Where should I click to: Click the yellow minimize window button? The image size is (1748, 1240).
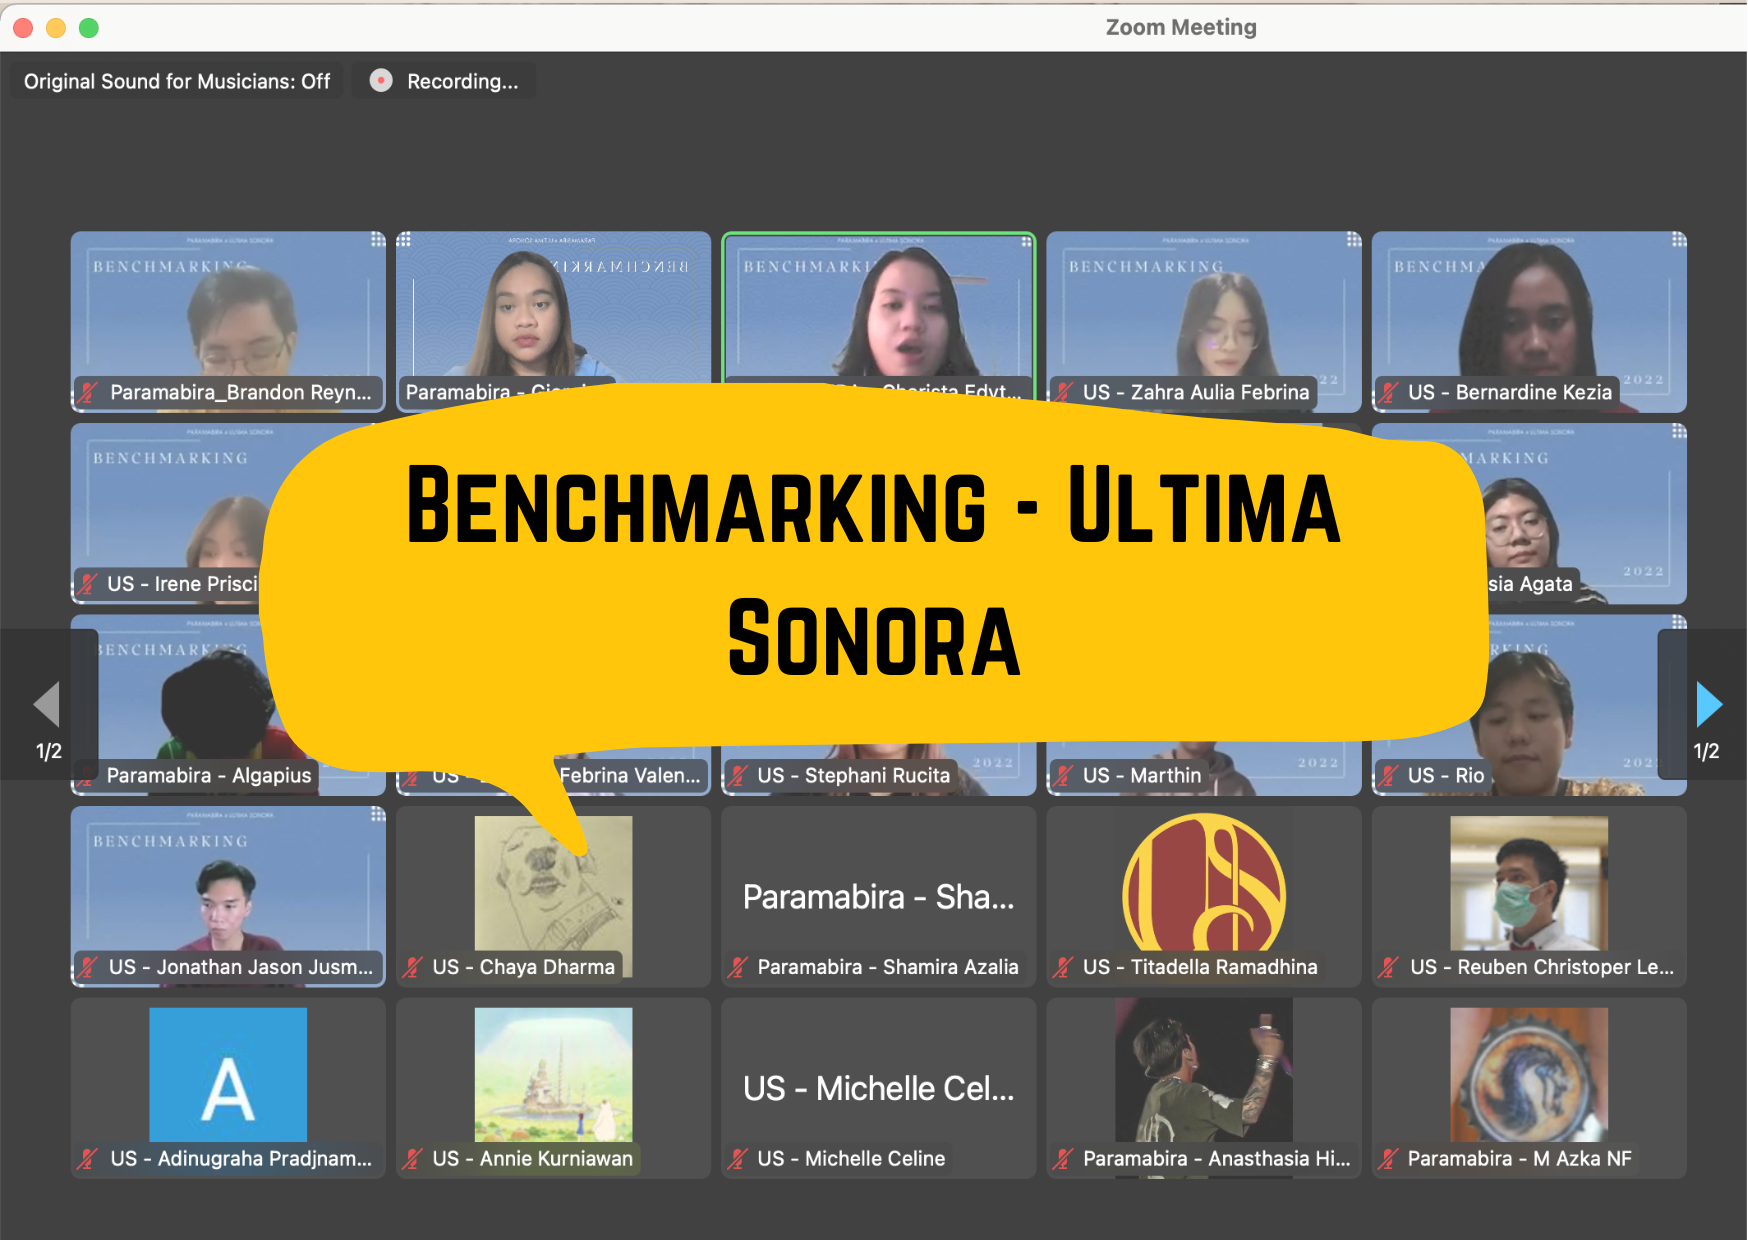56,28
